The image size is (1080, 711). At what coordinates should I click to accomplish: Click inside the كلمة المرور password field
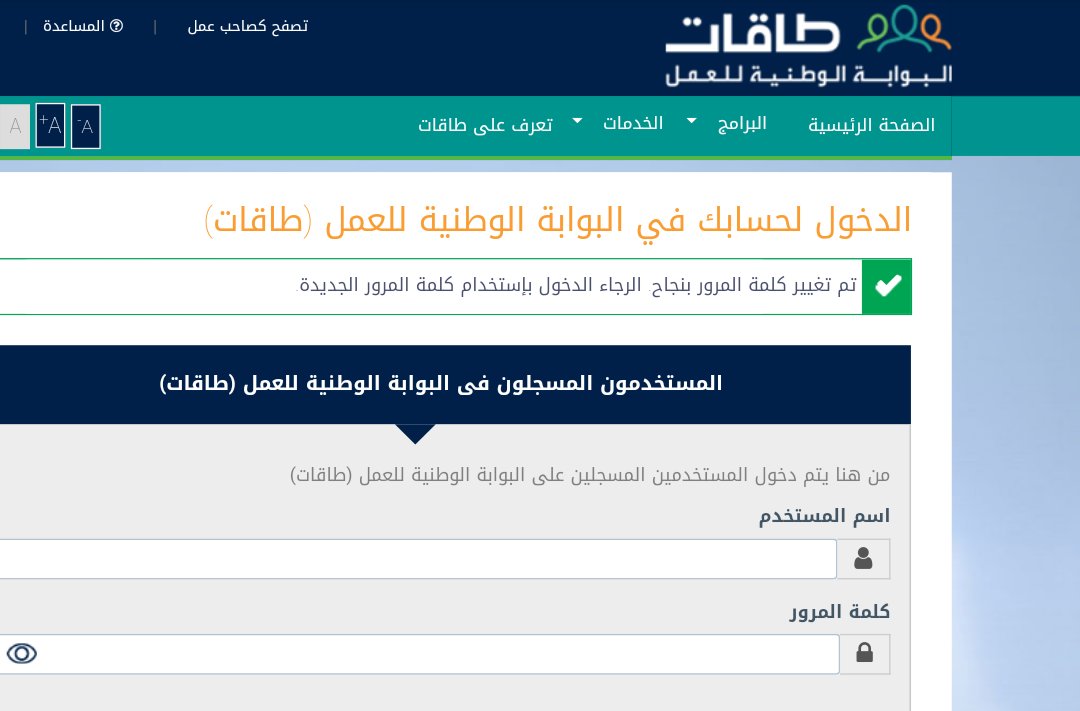coord(419,654)
